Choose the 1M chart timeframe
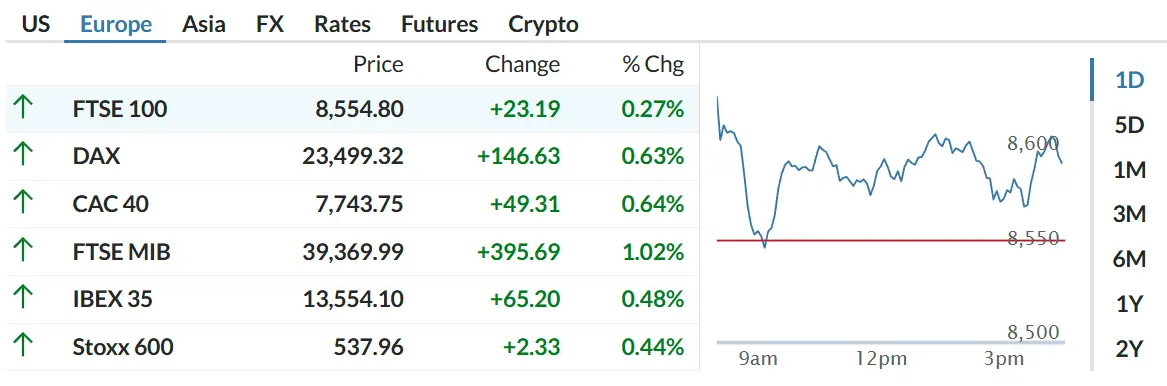 [x=1129, y=170]
